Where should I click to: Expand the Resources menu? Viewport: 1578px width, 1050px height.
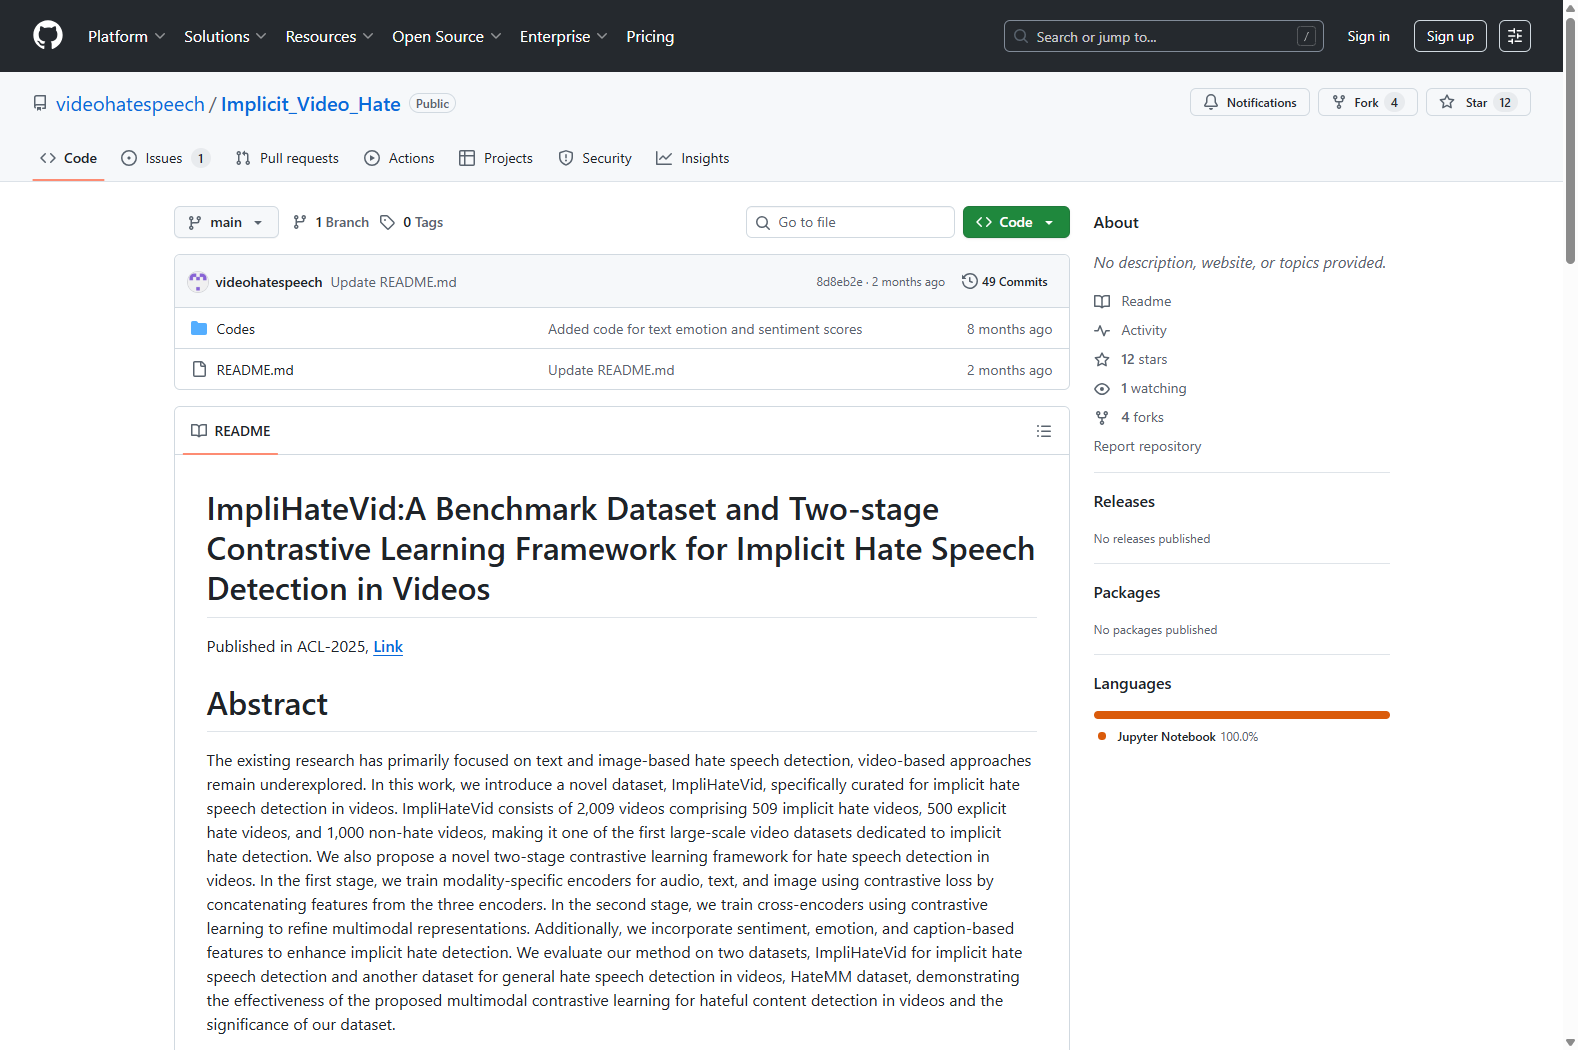pos(329,36)
